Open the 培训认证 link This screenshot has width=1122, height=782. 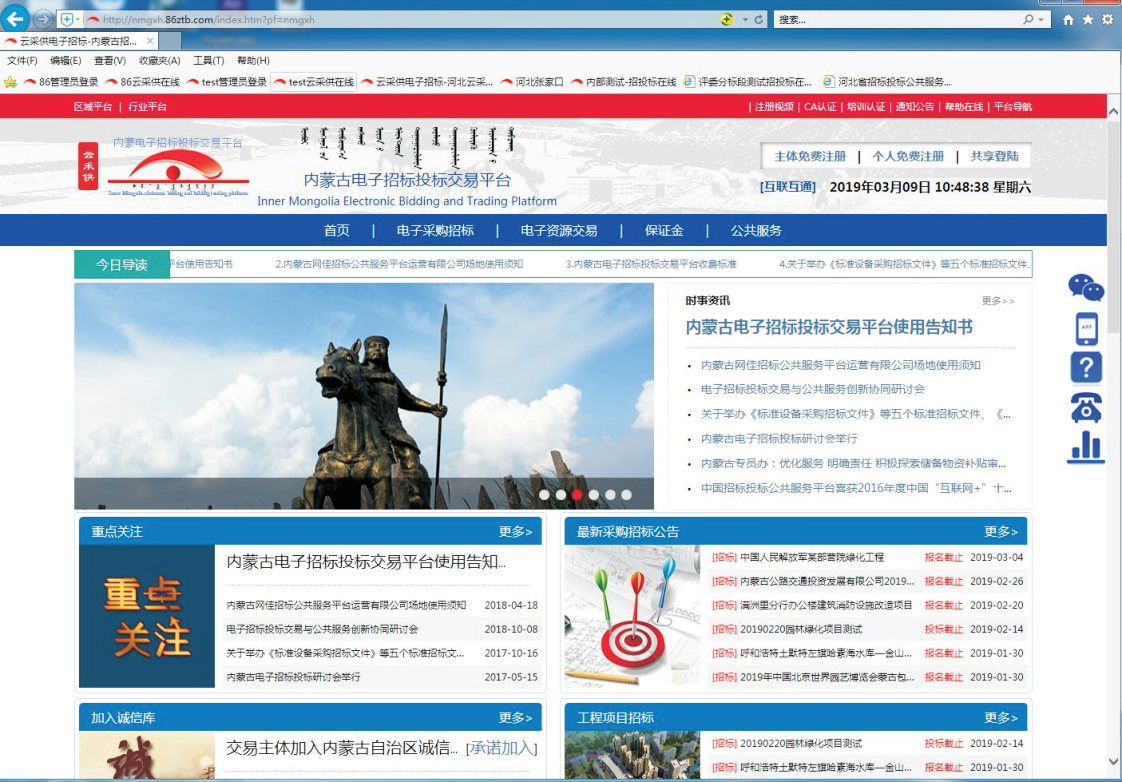point(866,107)
